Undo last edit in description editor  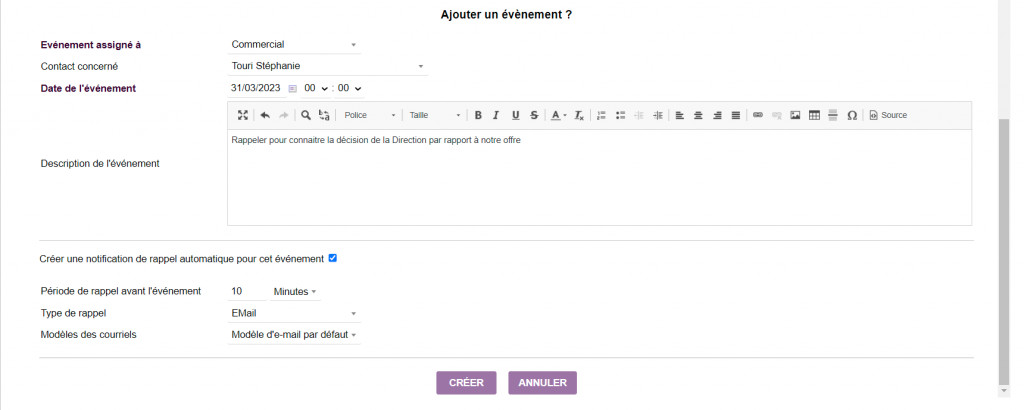pyautogui.click(x=264, y=115)
